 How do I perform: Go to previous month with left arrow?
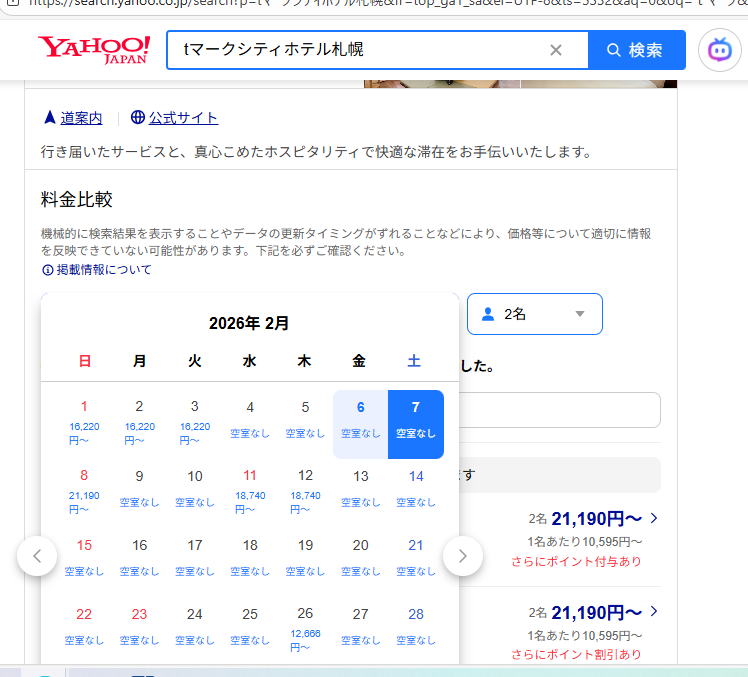(37, 556)
